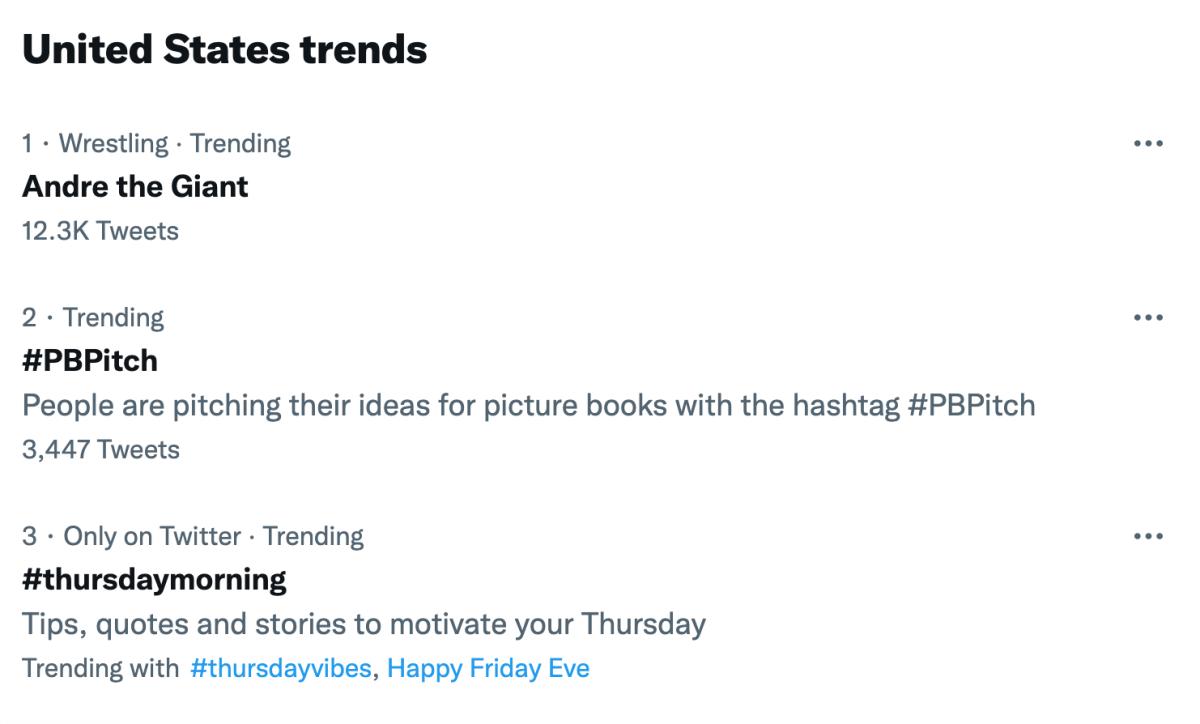The width and height of the screenshot is (1200, 724).
Task: Click the Wrestling category label
Action: tap(113, 144)
